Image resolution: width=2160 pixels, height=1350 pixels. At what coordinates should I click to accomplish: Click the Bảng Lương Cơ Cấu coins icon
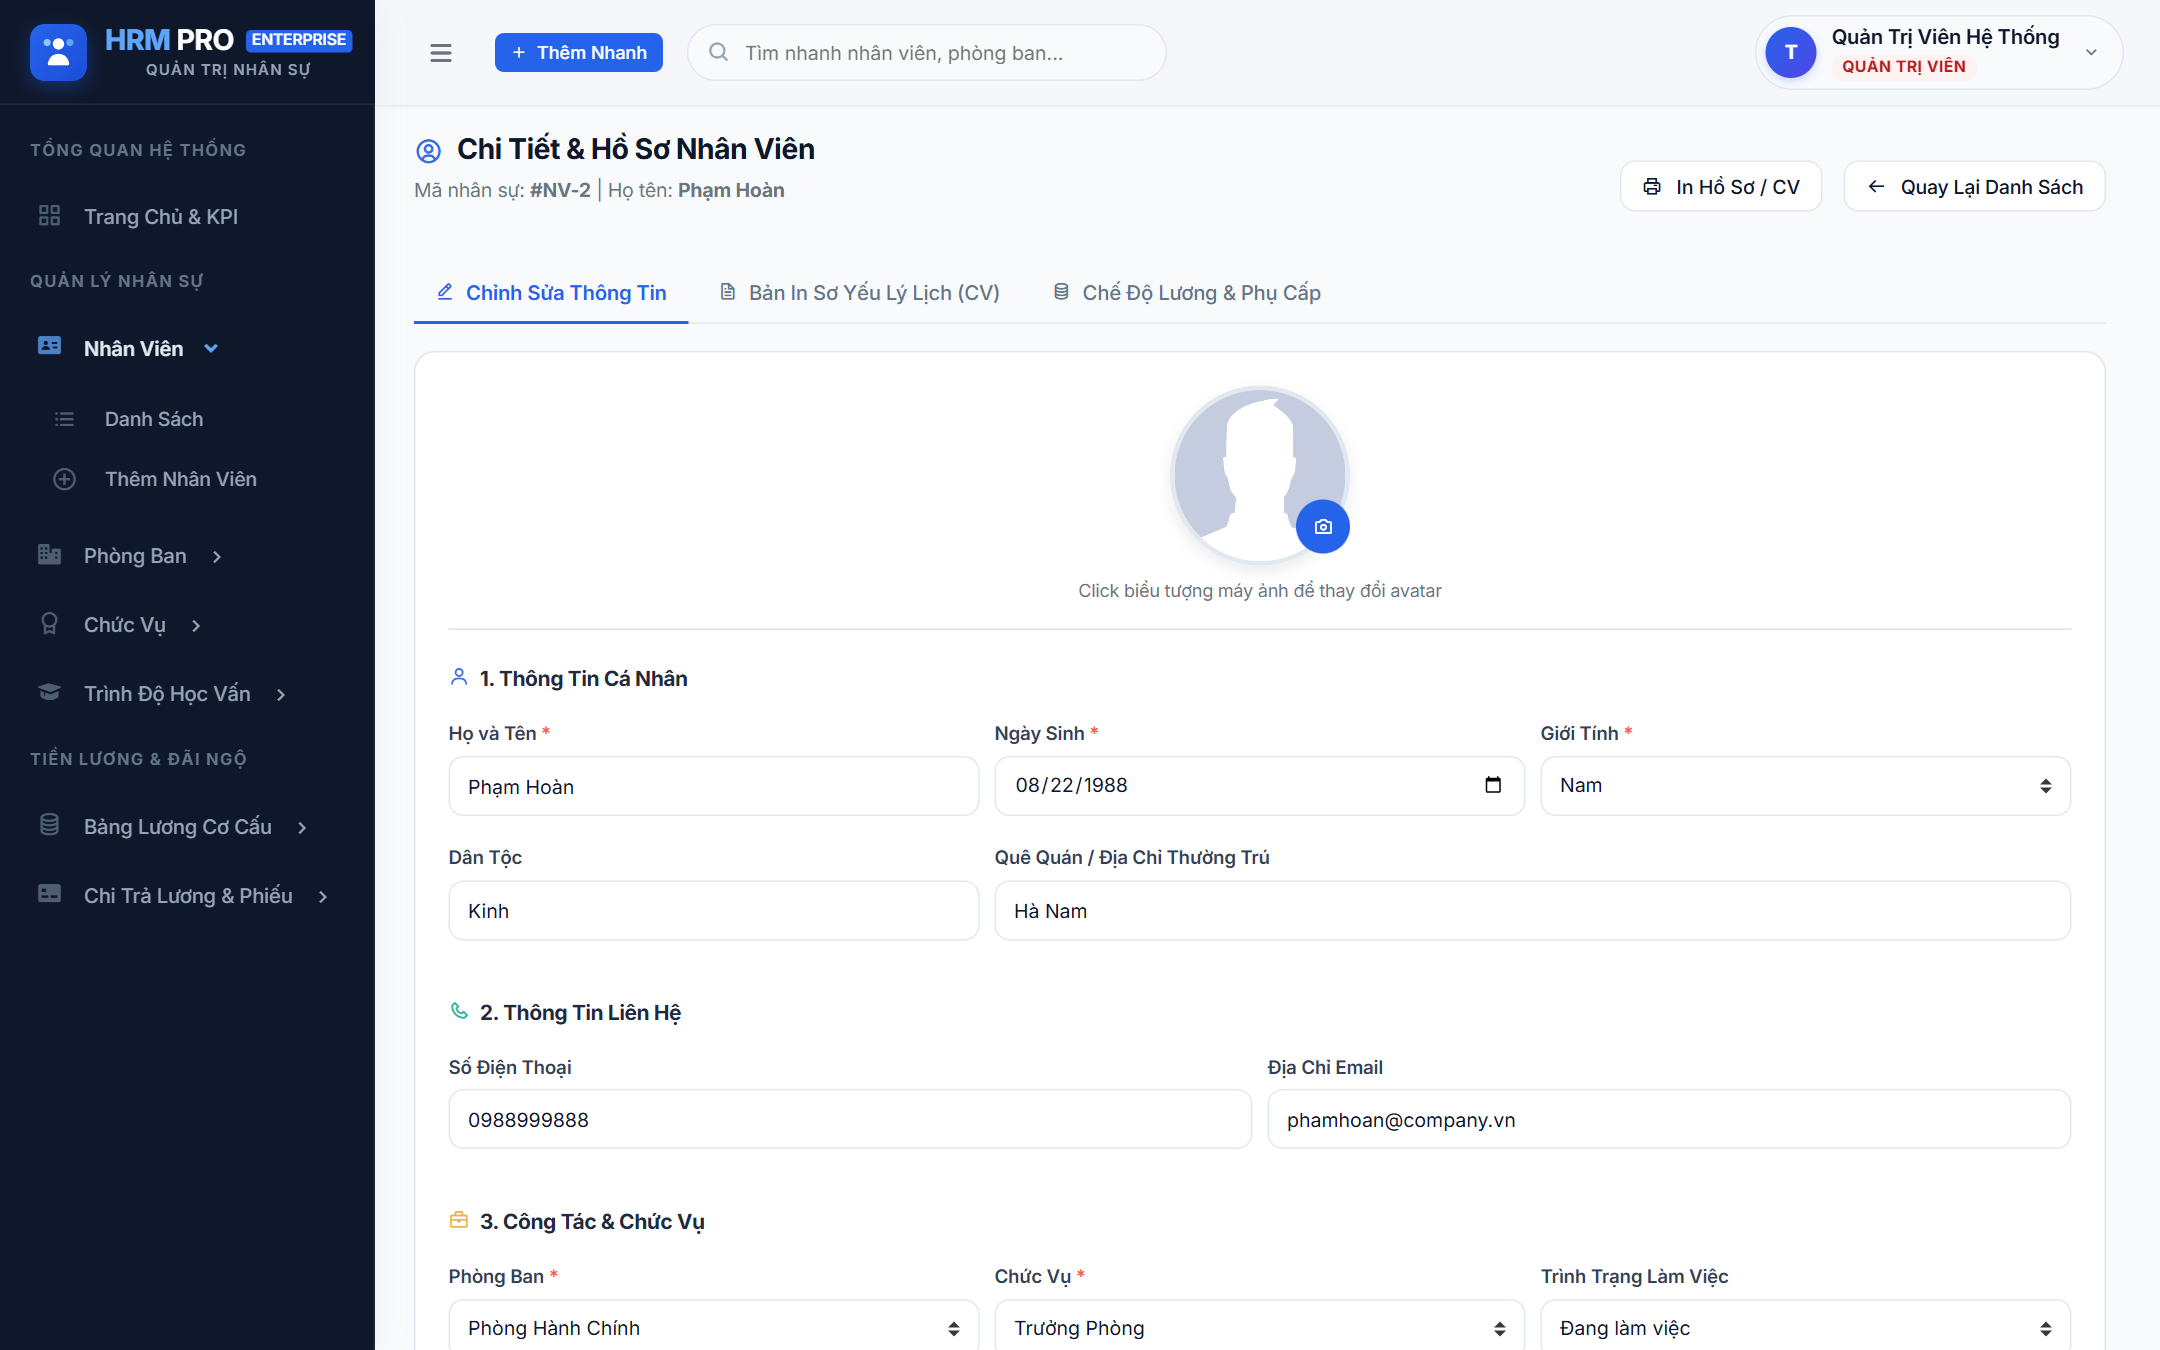[49, 826]
